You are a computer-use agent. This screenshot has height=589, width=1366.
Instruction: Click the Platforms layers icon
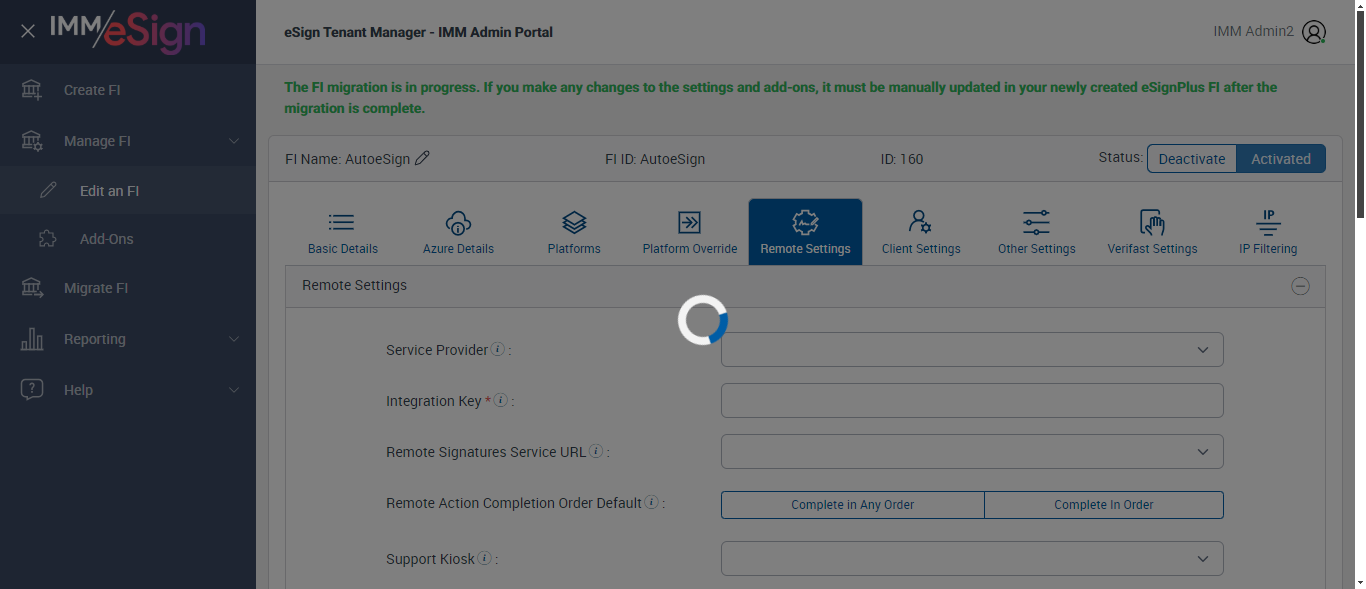pos(574,222)
